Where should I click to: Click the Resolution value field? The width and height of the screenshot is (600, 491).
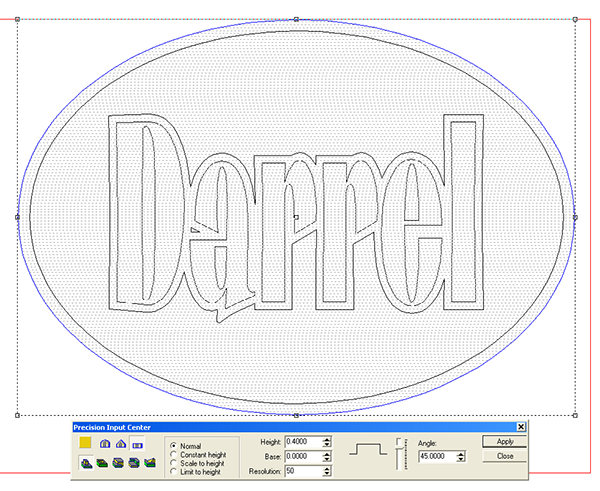pyautogui.click(x=304, y=471)
